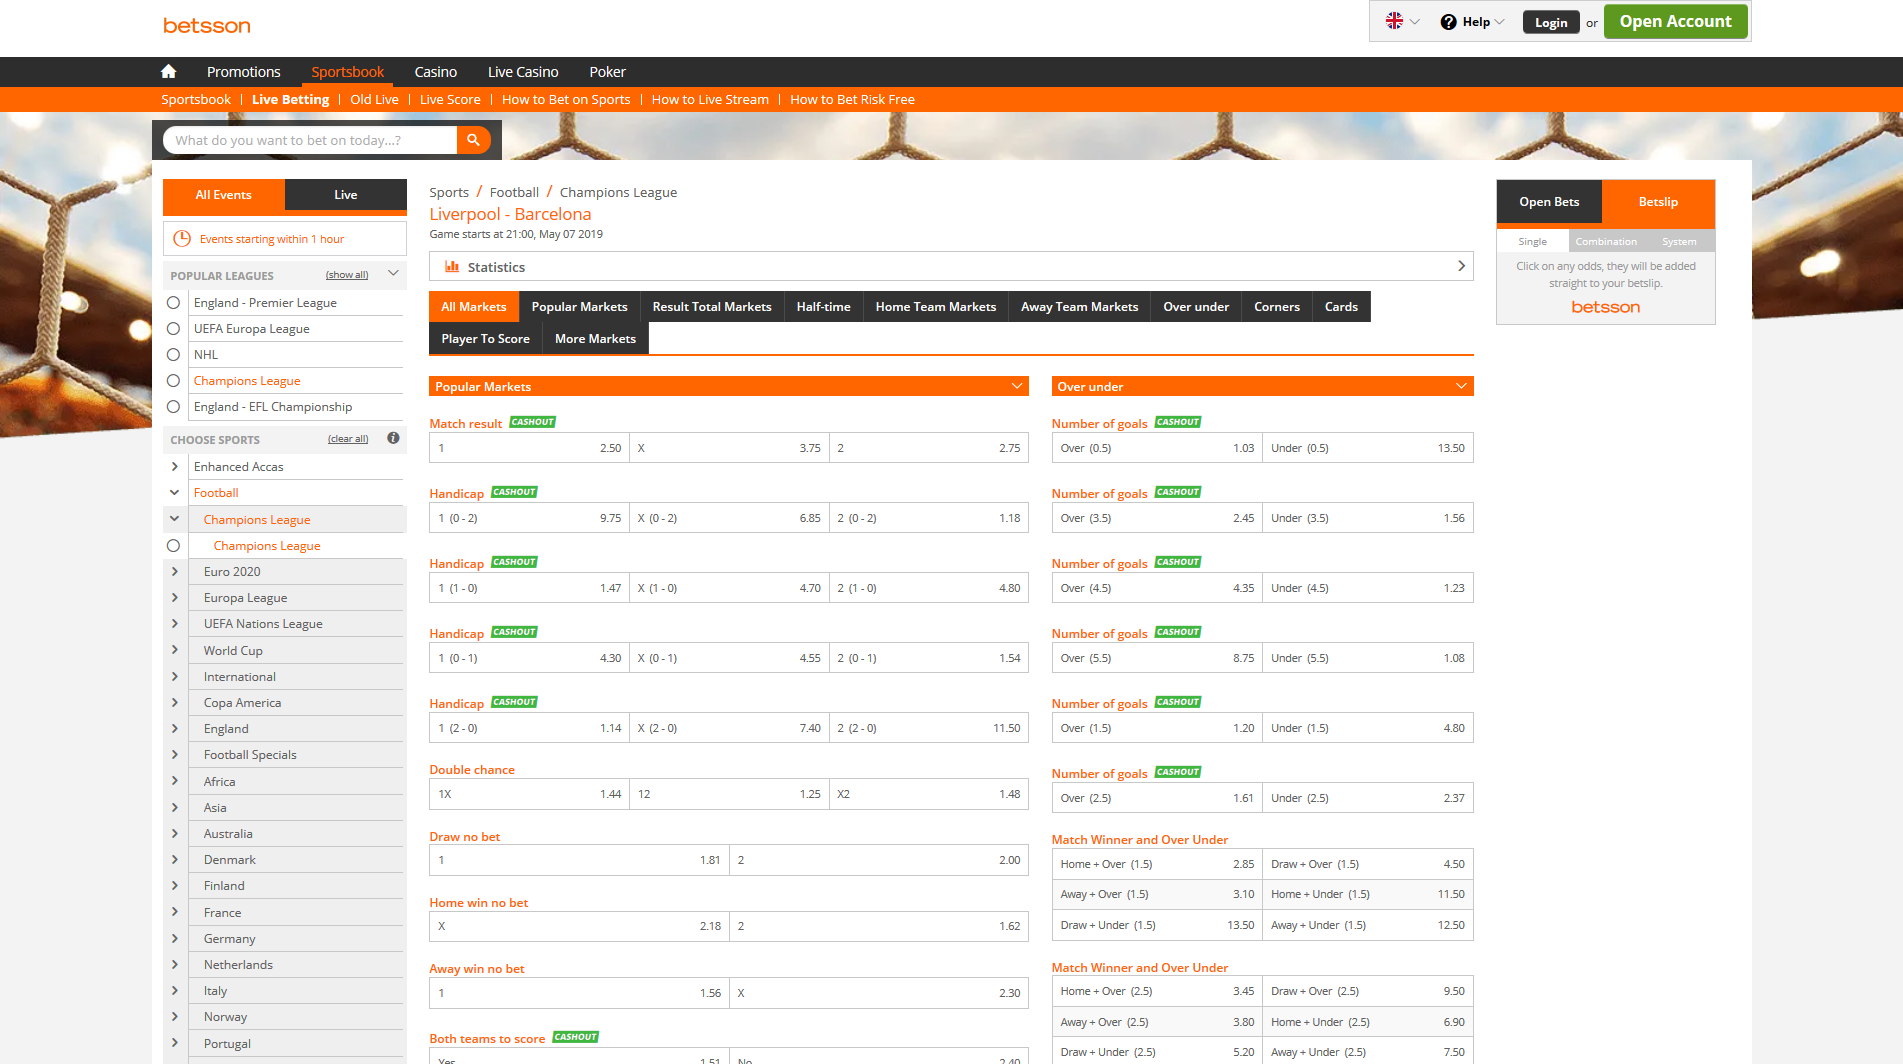Expand the World Cup tree item
This screenshot has width=1903, height=1064.
click(174, 650)
